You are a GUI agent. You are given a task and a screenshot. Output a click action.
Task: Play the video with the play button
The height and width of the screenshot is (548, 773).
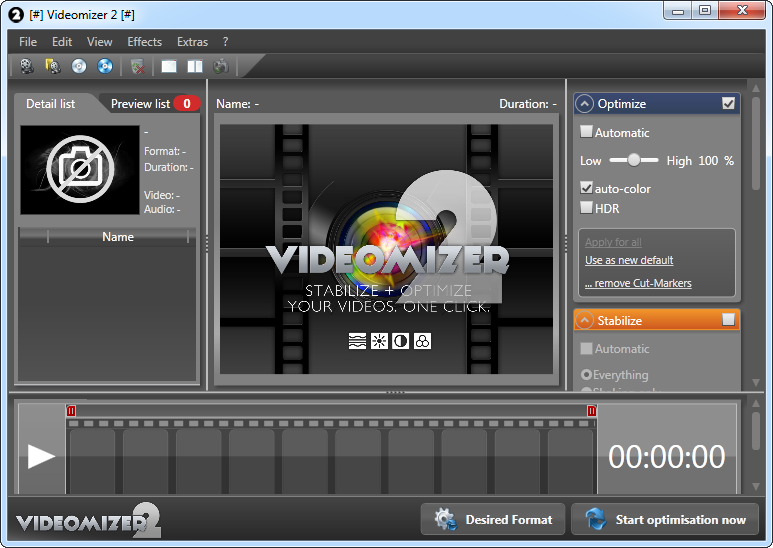41,456
